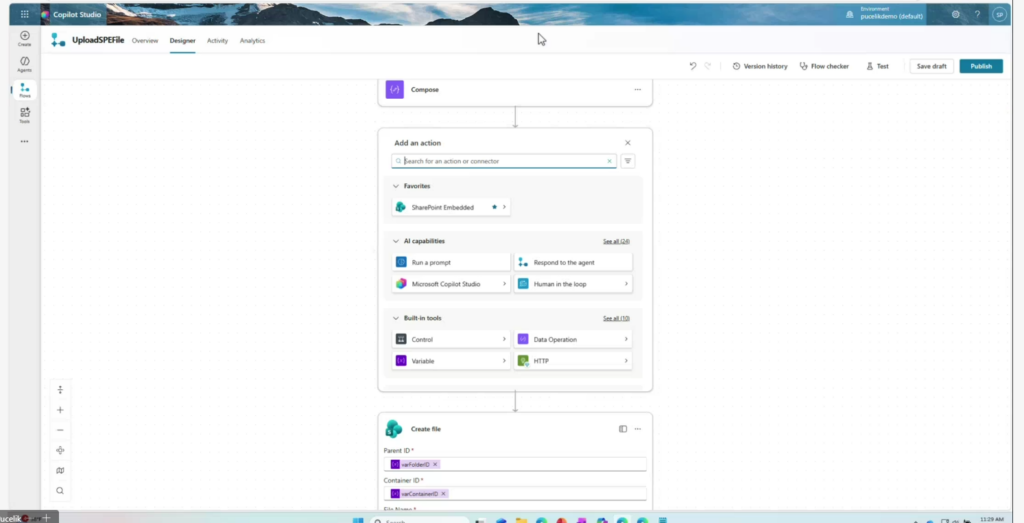Toggle the favorite star on SharePoint Embedded
Screen dimensions: 1024x523
494,207
